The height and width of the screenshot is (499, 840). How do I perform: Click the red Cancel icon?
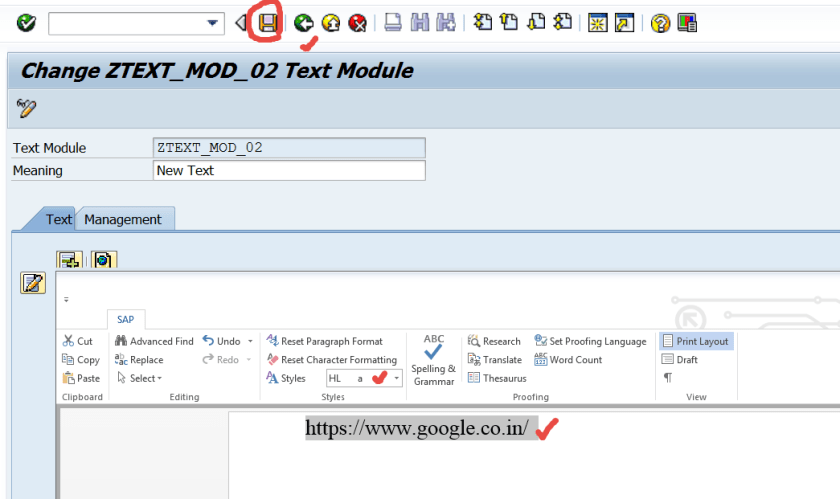point(357,23)
